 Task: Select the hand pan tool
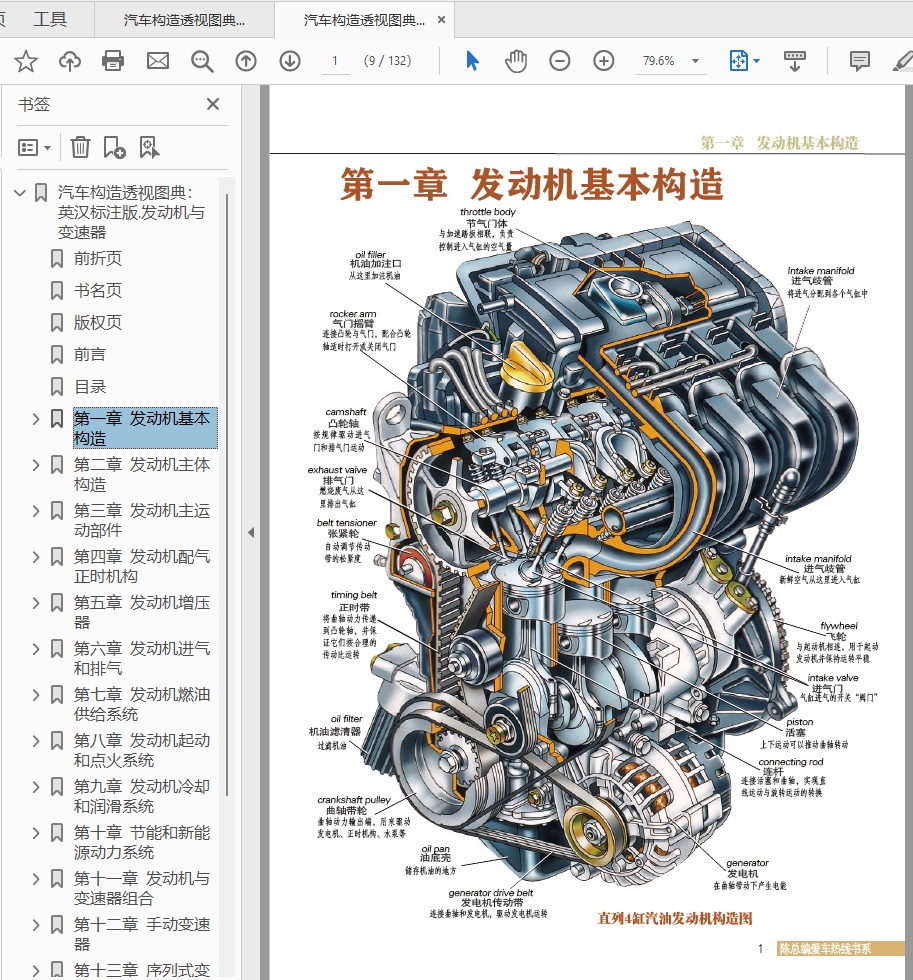(x=516, y=62)
